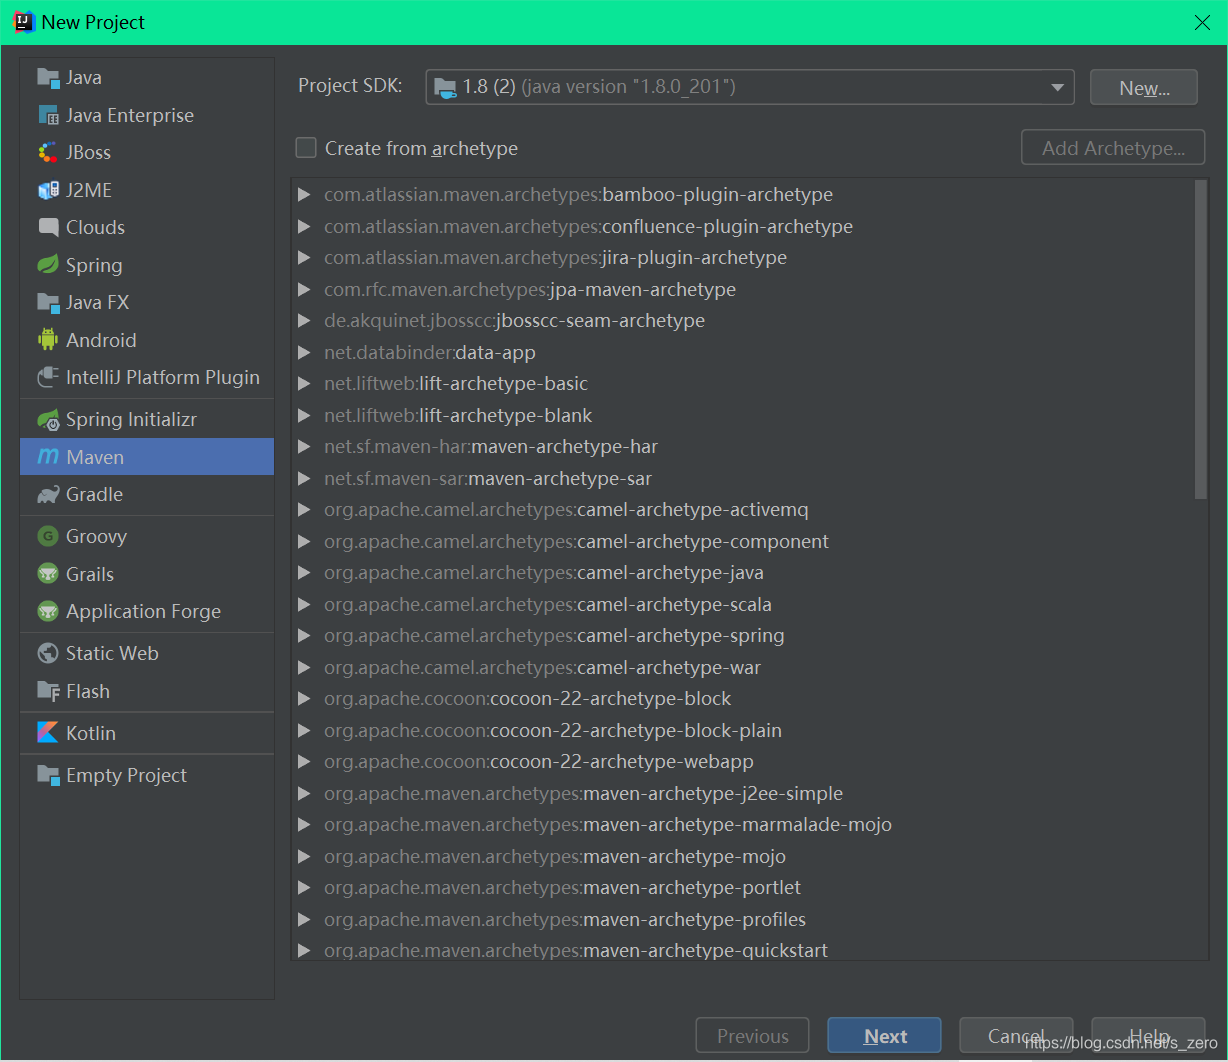Expand bamboo-plugin-archetype node
This screenshot has width=1228, height=1062.
click(304, 195)
